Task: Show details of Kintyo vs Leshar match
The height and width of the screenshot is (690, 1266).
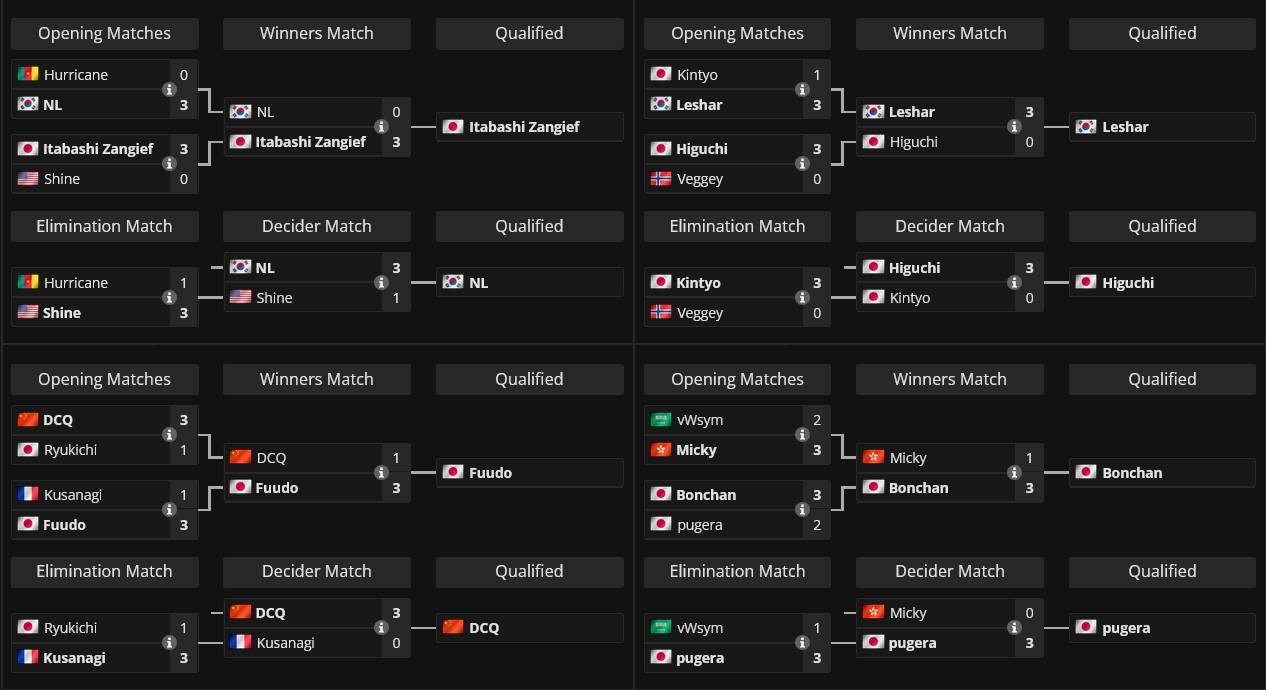Action: (803, 90)
